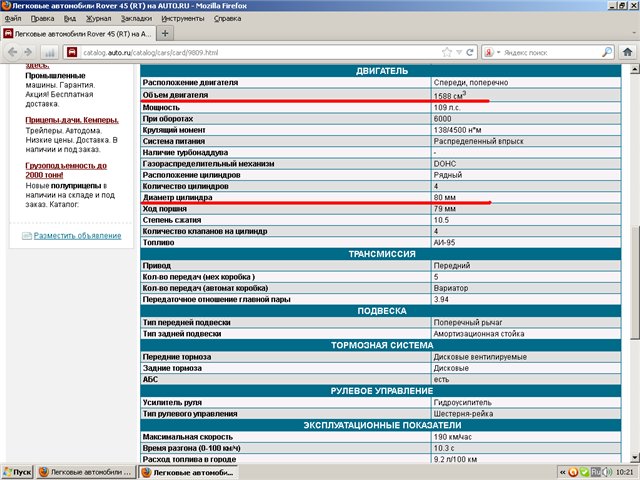
Task: Click the Вариатор value cell
Action: (x=526, y=288)
